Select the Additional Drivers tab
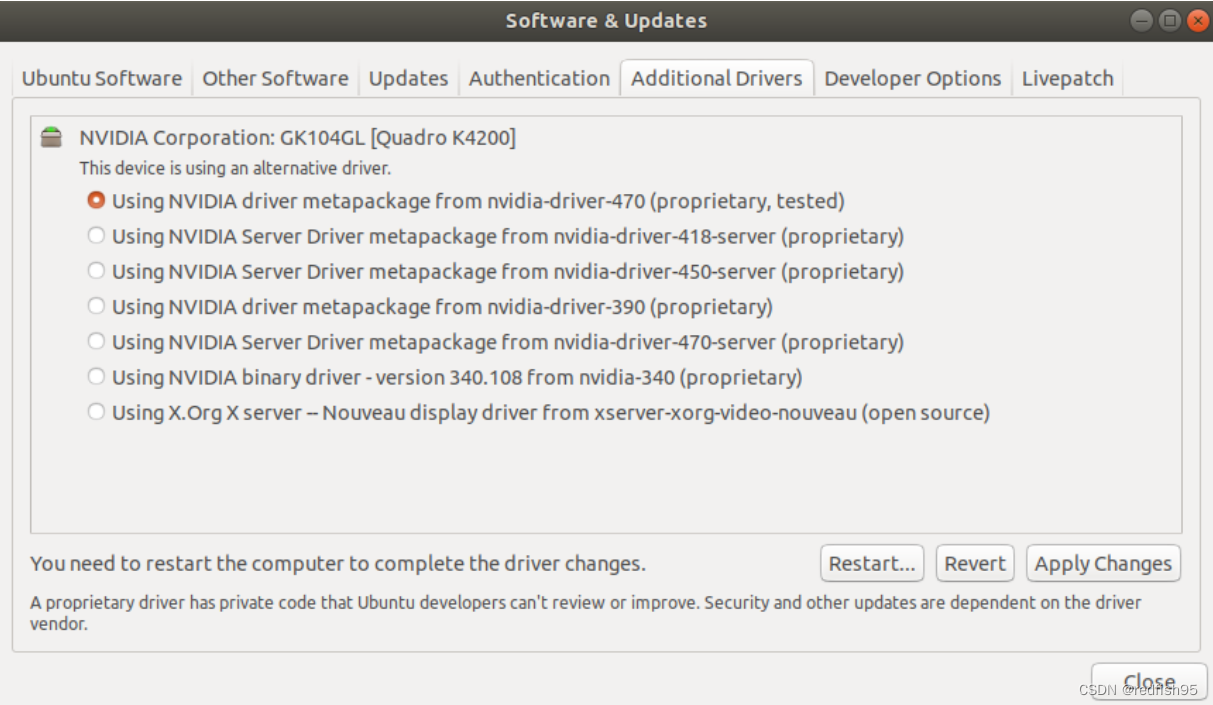The height and width of the screenshot is (705, 1213). coord(717,78)
